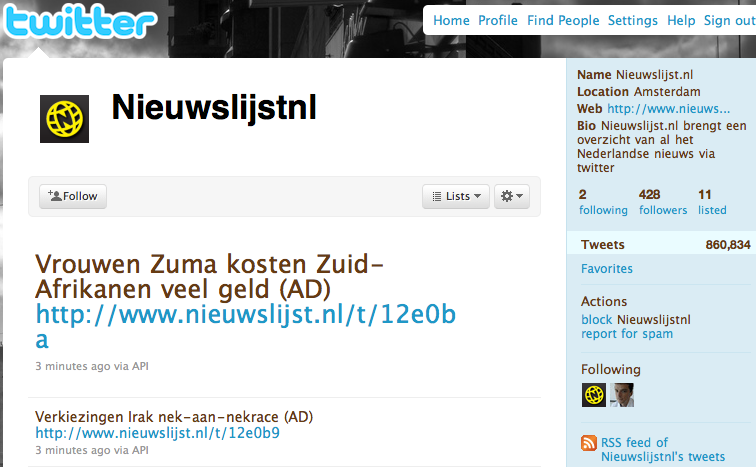
Task: Open the yellow globe avatar under Following
Action: [x=594, y=395]
